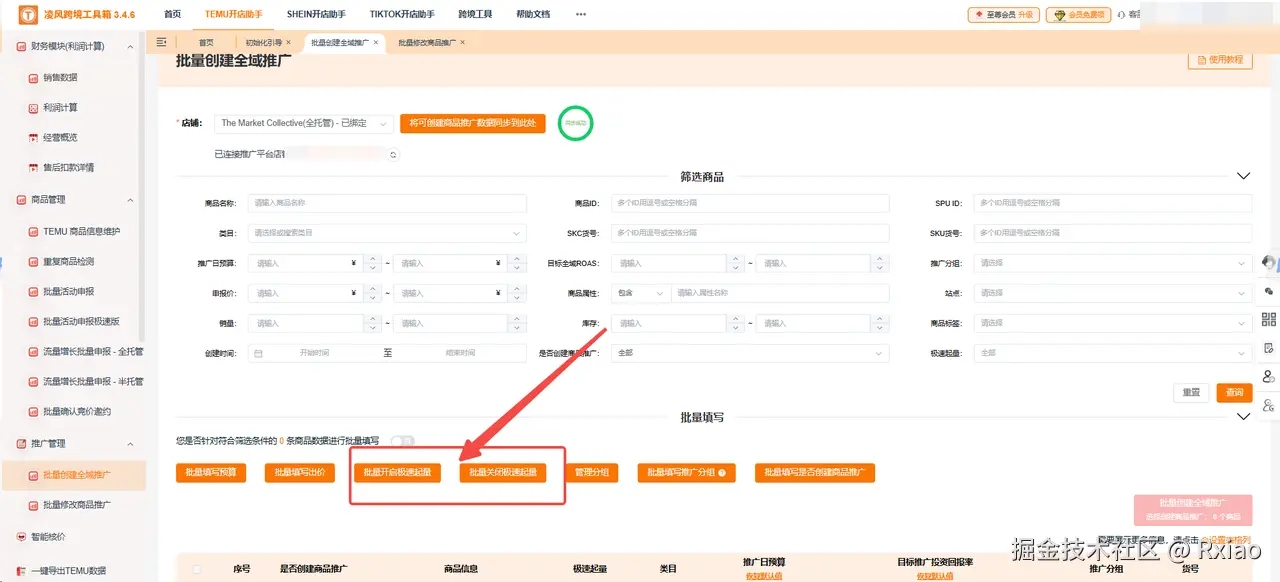Open the 极速起量 filter dropdown
This screenshot has width=1280, height=582.
(1112, 353)
